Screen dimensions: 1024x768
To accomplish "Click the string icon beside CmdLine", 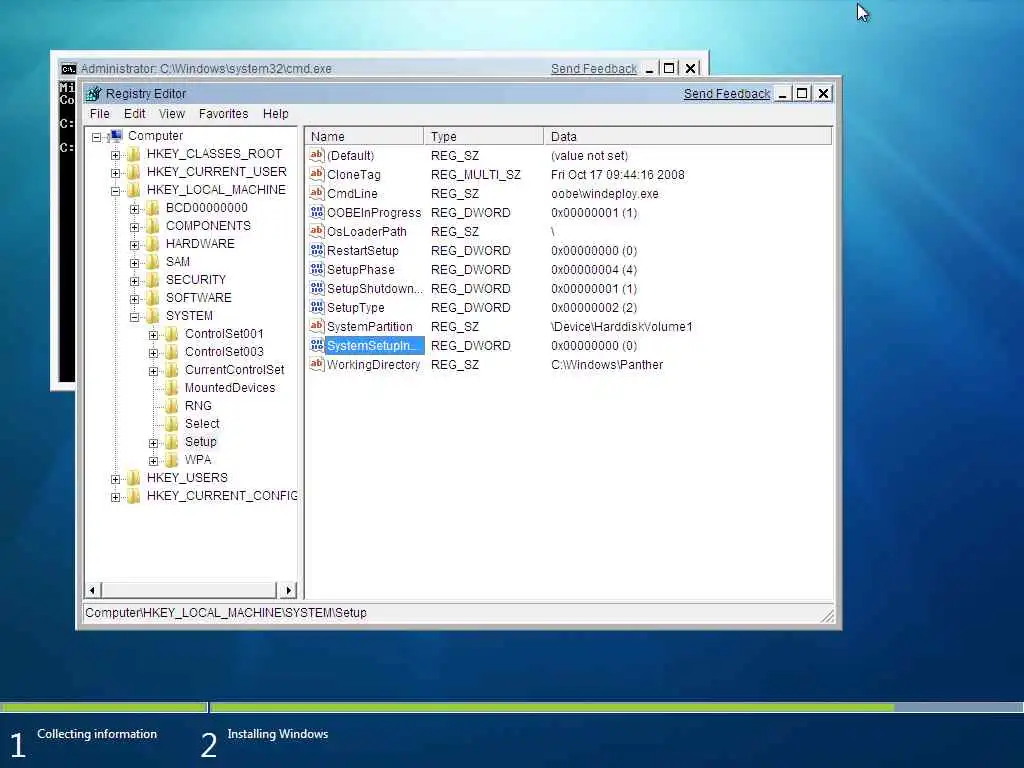I will click(x=317, y=193).
